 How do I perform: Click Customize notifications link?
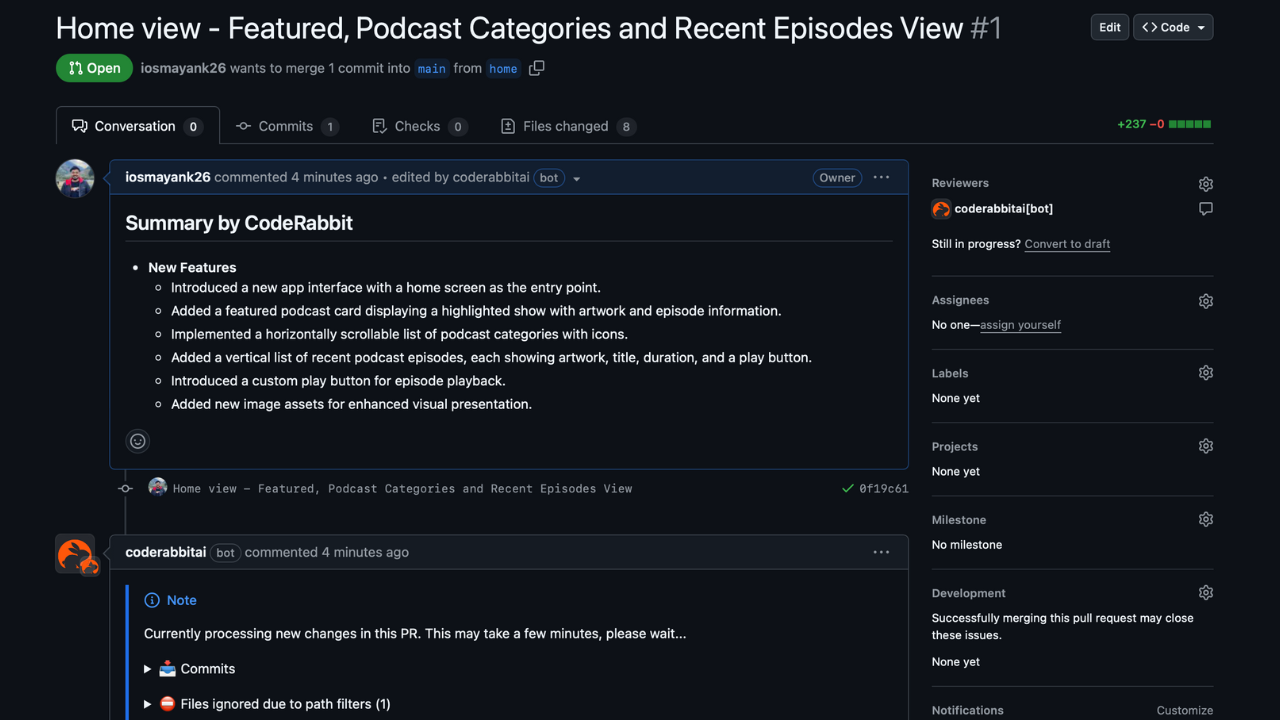[1185, 711]
